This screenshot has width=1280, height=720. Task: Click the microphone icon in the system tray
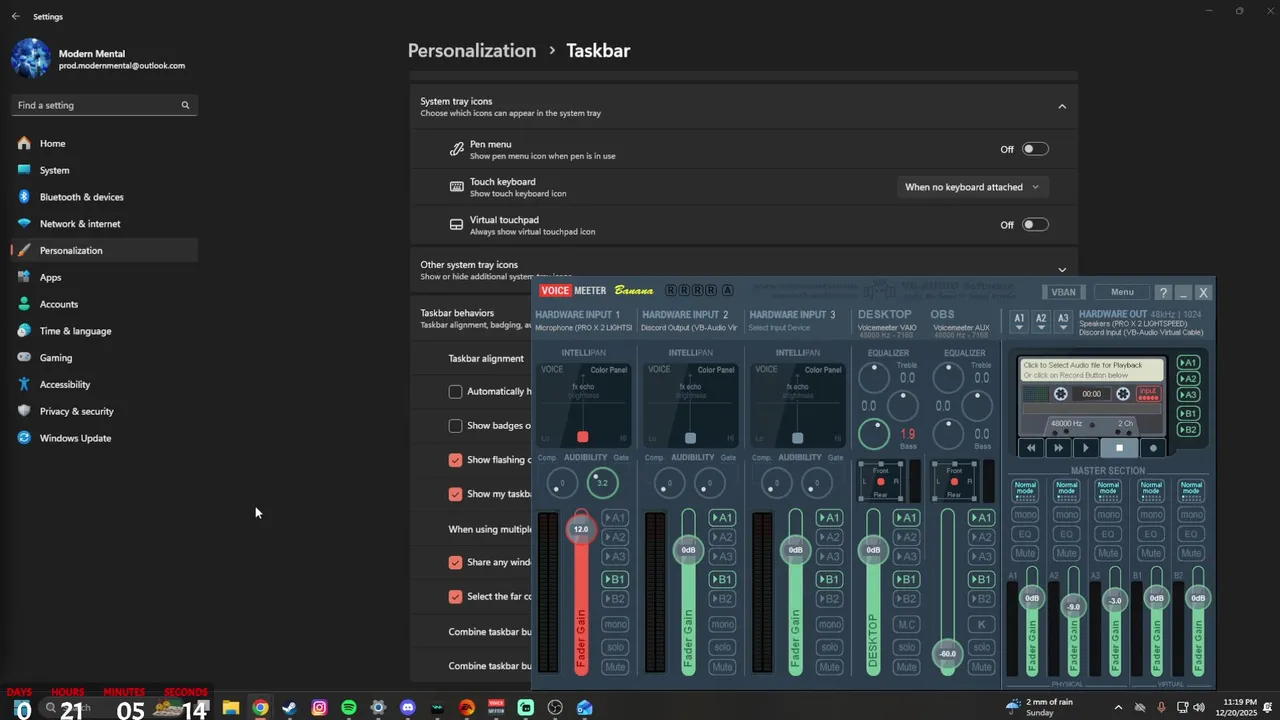click(1162, 707)
